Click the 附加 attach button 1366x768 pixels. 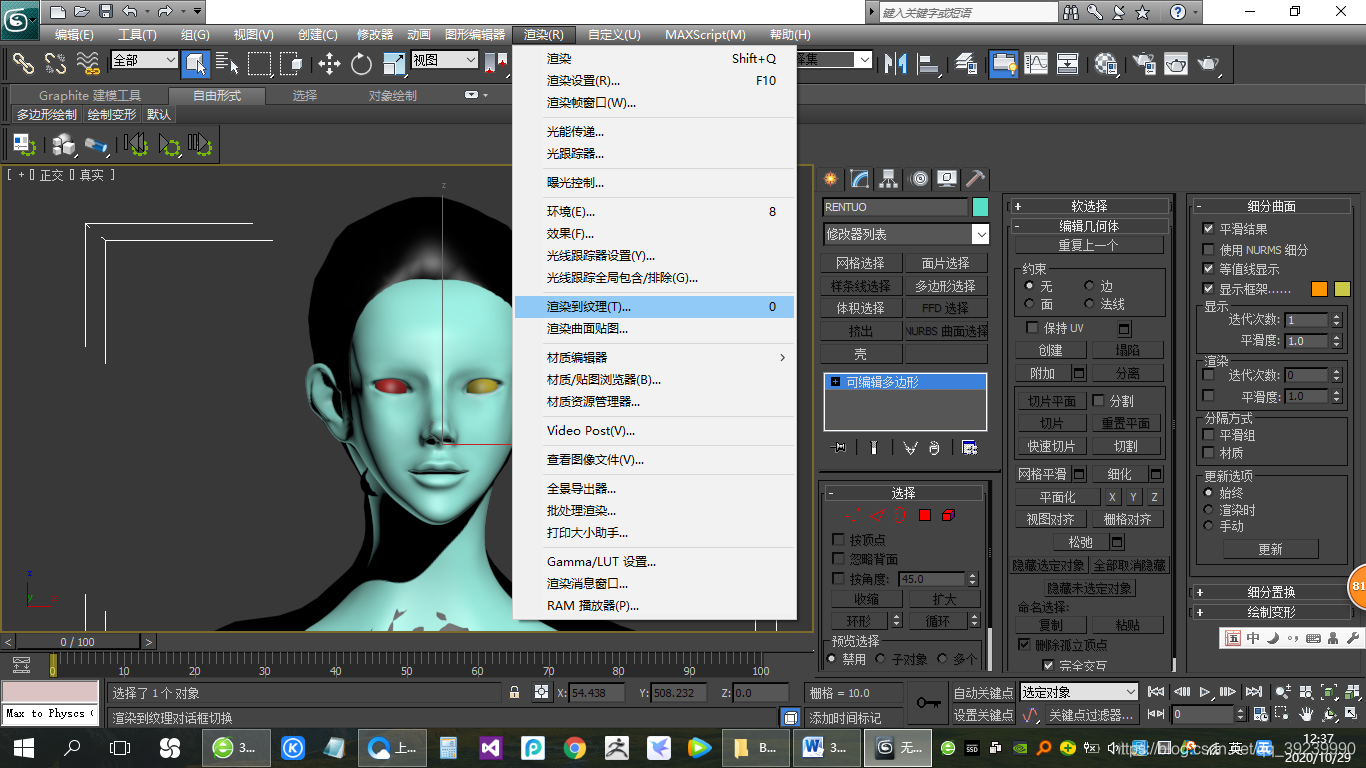1042,373
